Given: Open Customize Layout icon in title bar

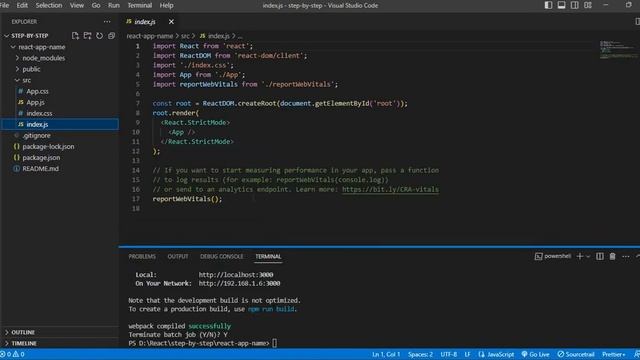Looking at the screenshot, I should coord(588,5).
